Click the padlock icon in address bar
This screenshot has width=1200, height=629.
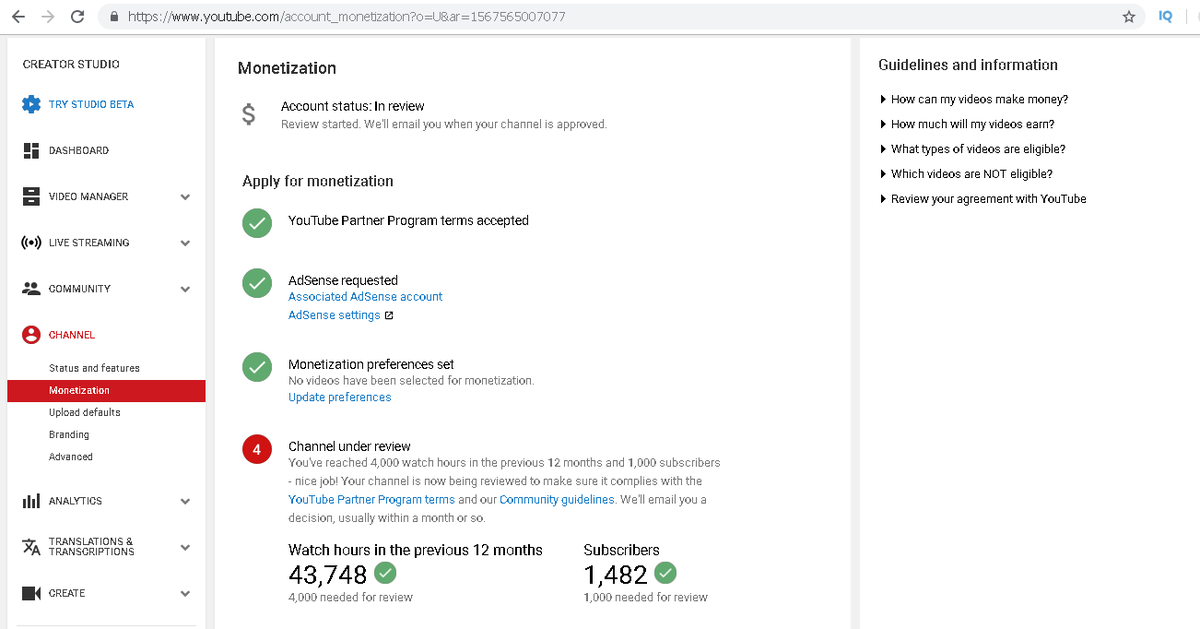click(113, 17)
